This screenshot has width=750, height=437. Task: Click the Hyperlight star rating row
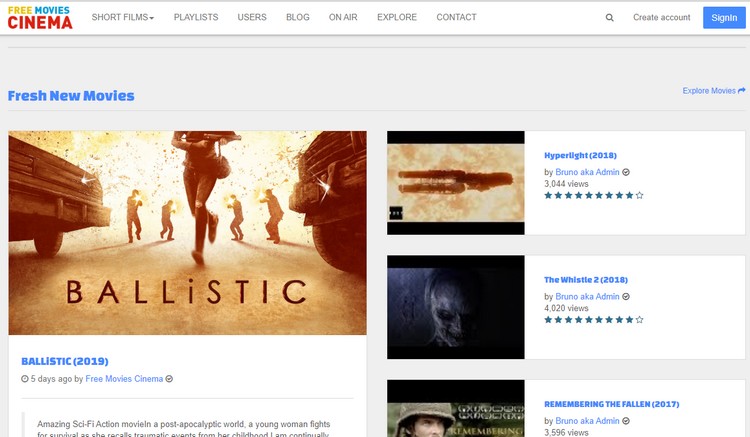coord(593,196)
